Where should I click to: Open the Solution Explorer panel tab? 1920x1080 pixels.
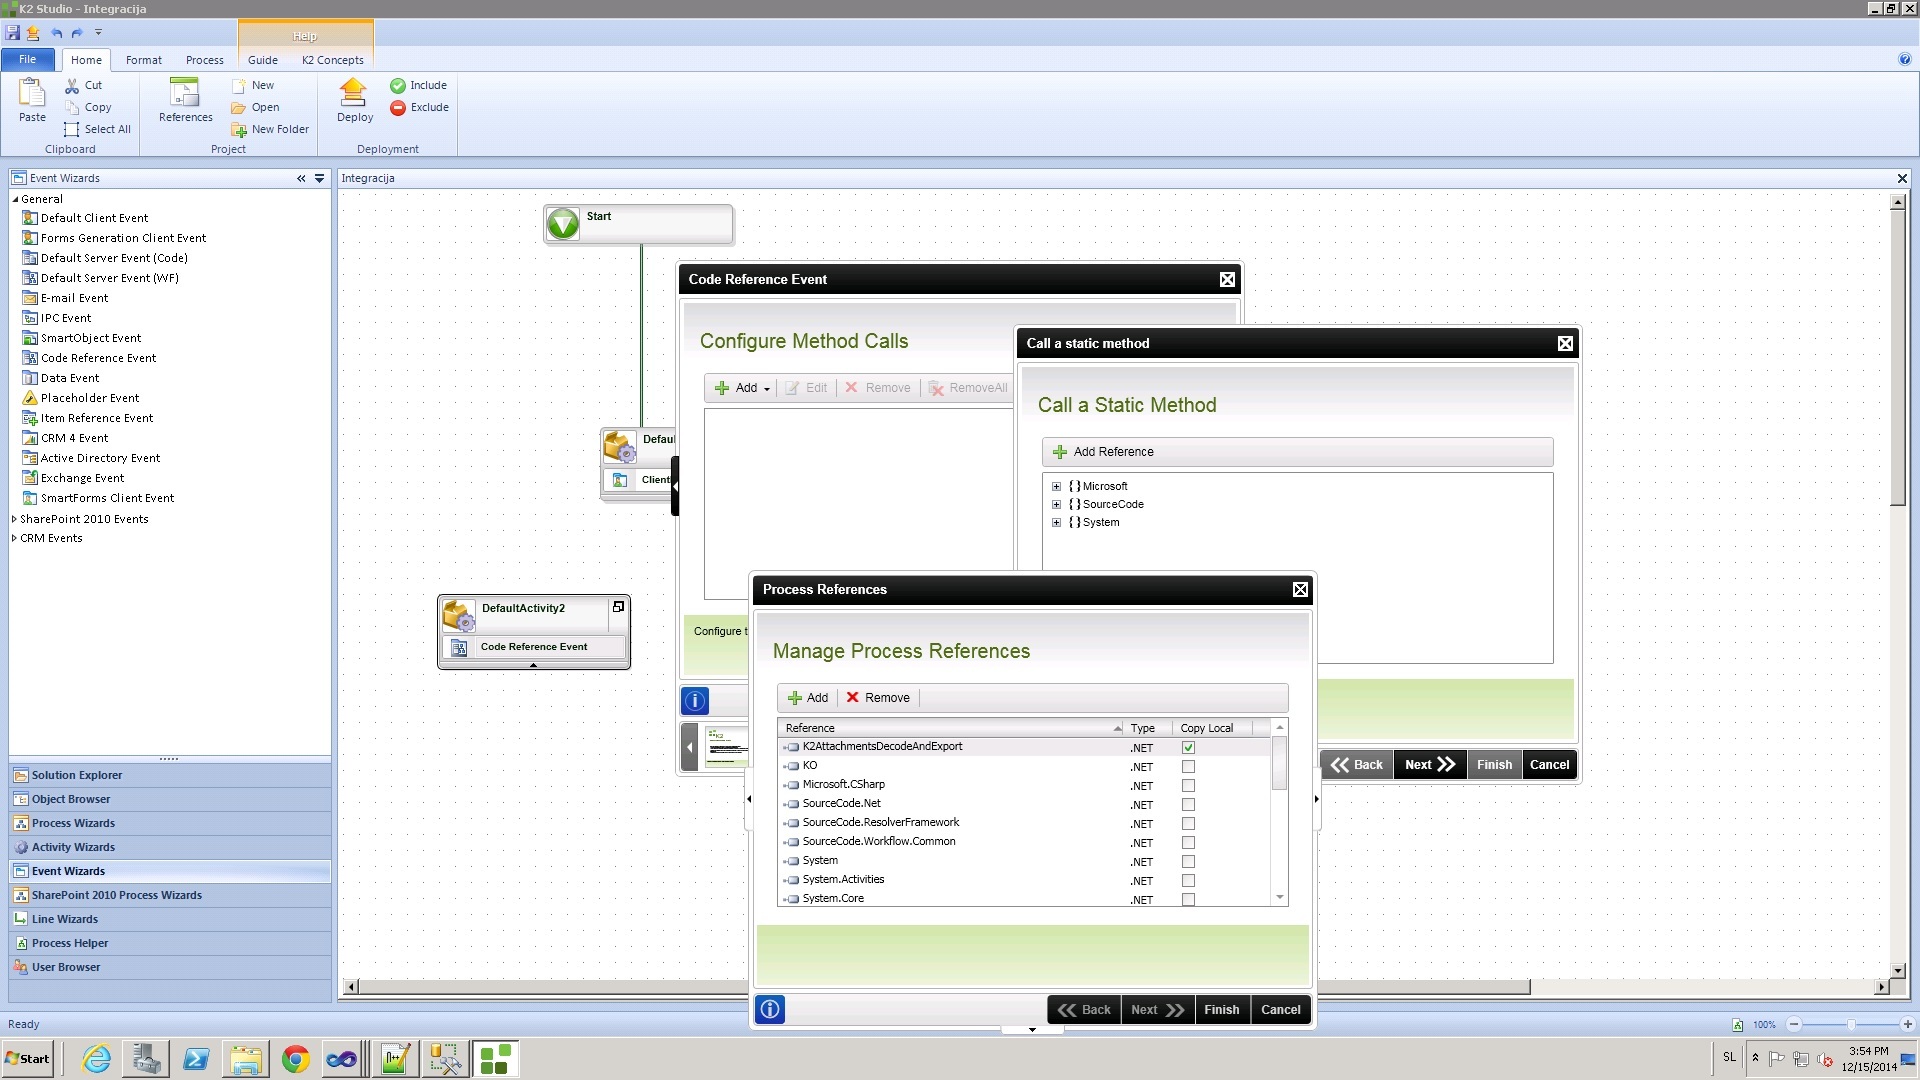pos(170,775)
